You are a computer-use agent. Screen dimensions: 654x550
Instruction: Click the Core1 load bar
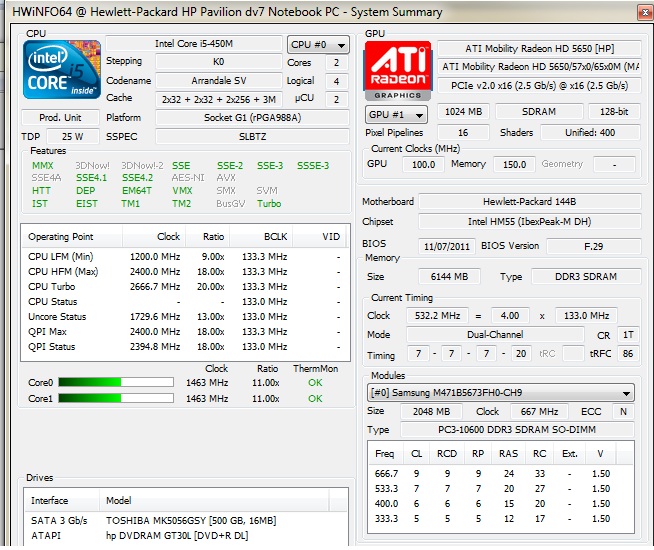click(116, 398)
